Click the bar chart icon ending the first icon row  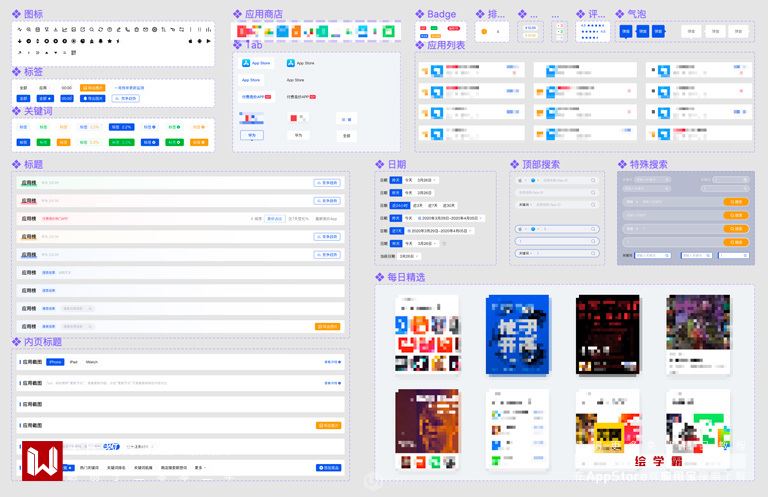tap(209, 29)
